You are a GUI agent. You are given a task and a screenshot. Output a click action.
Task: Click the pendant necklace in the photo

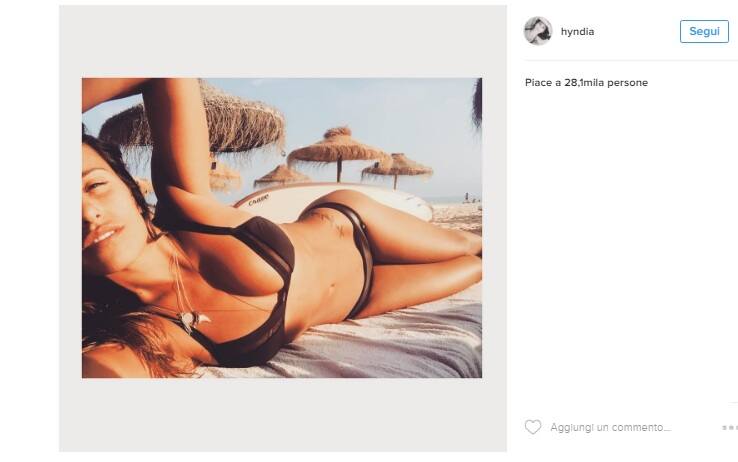click(195, 319)
